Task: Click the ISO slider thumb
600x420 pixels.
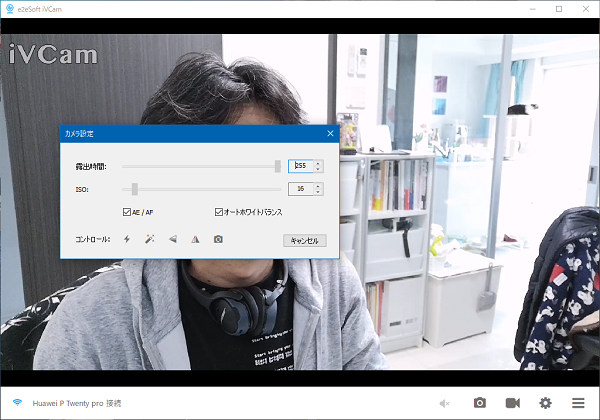Action: pos(135,189)
